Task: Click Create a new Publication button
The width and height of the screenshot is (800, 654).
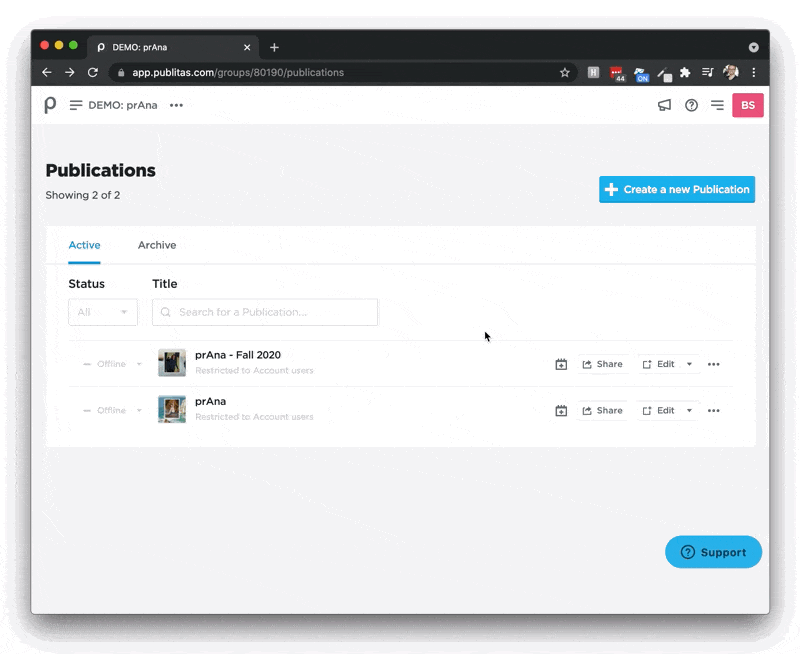Action: point(677,189)
